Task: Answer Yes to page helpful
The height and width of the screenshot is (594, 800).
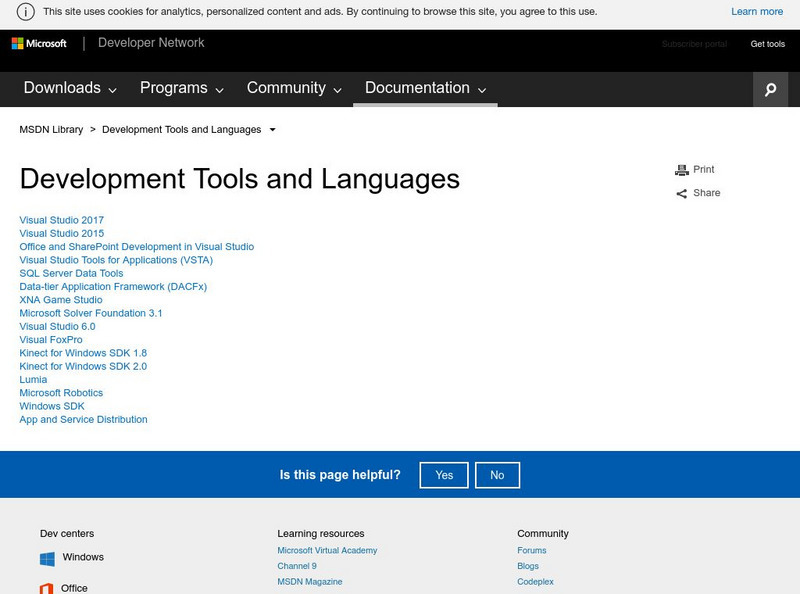Action: [x=444, y=475]
